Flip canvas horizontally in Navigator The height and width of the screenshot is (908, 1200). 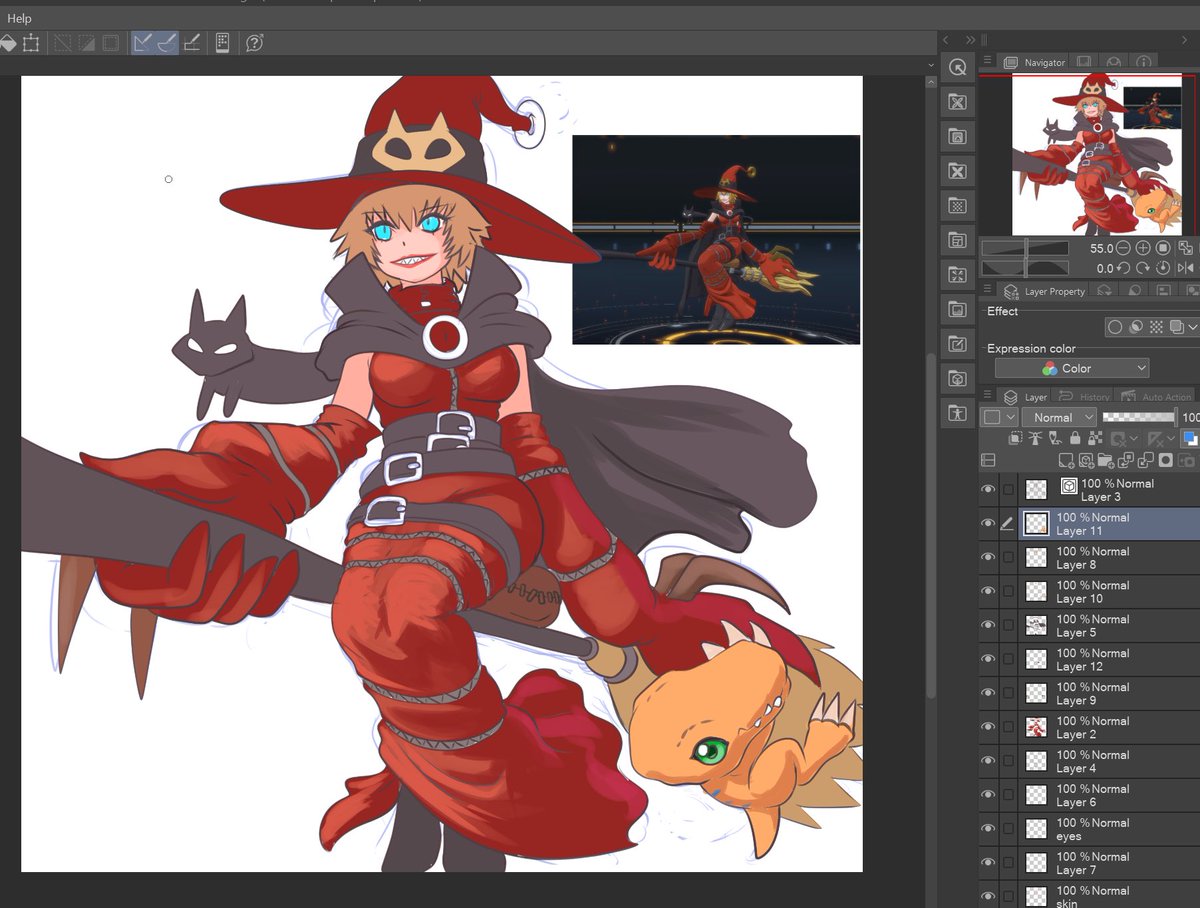point(1185,268)
